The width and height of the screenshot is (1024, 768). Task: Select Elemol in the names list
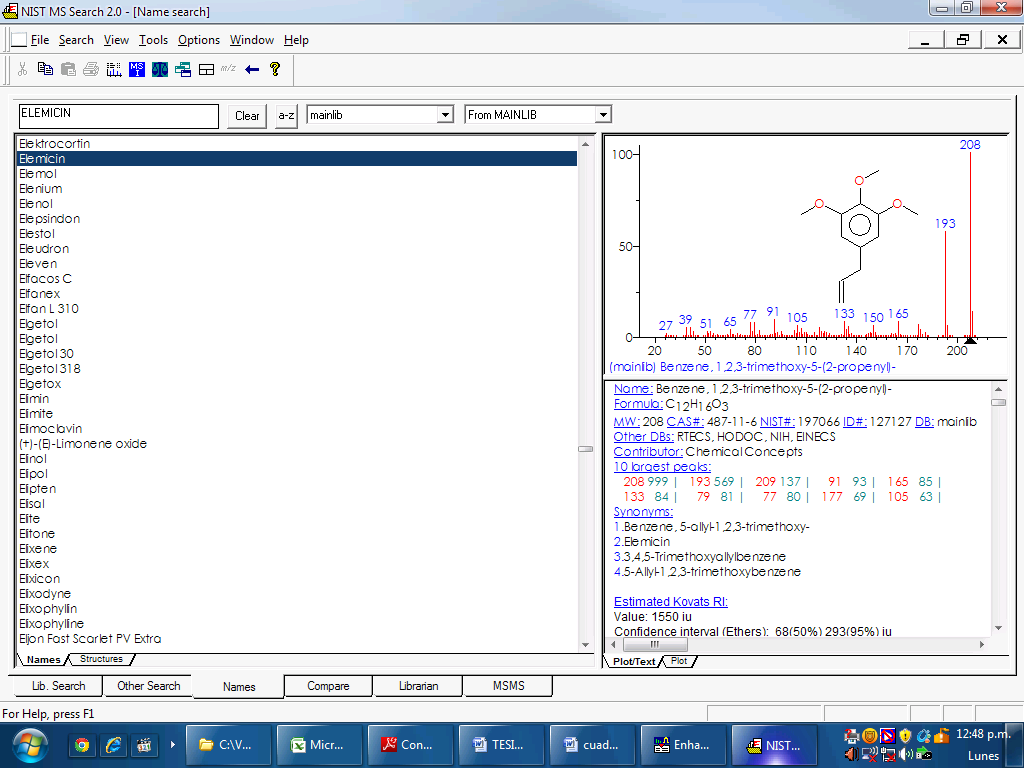[38, 174]
